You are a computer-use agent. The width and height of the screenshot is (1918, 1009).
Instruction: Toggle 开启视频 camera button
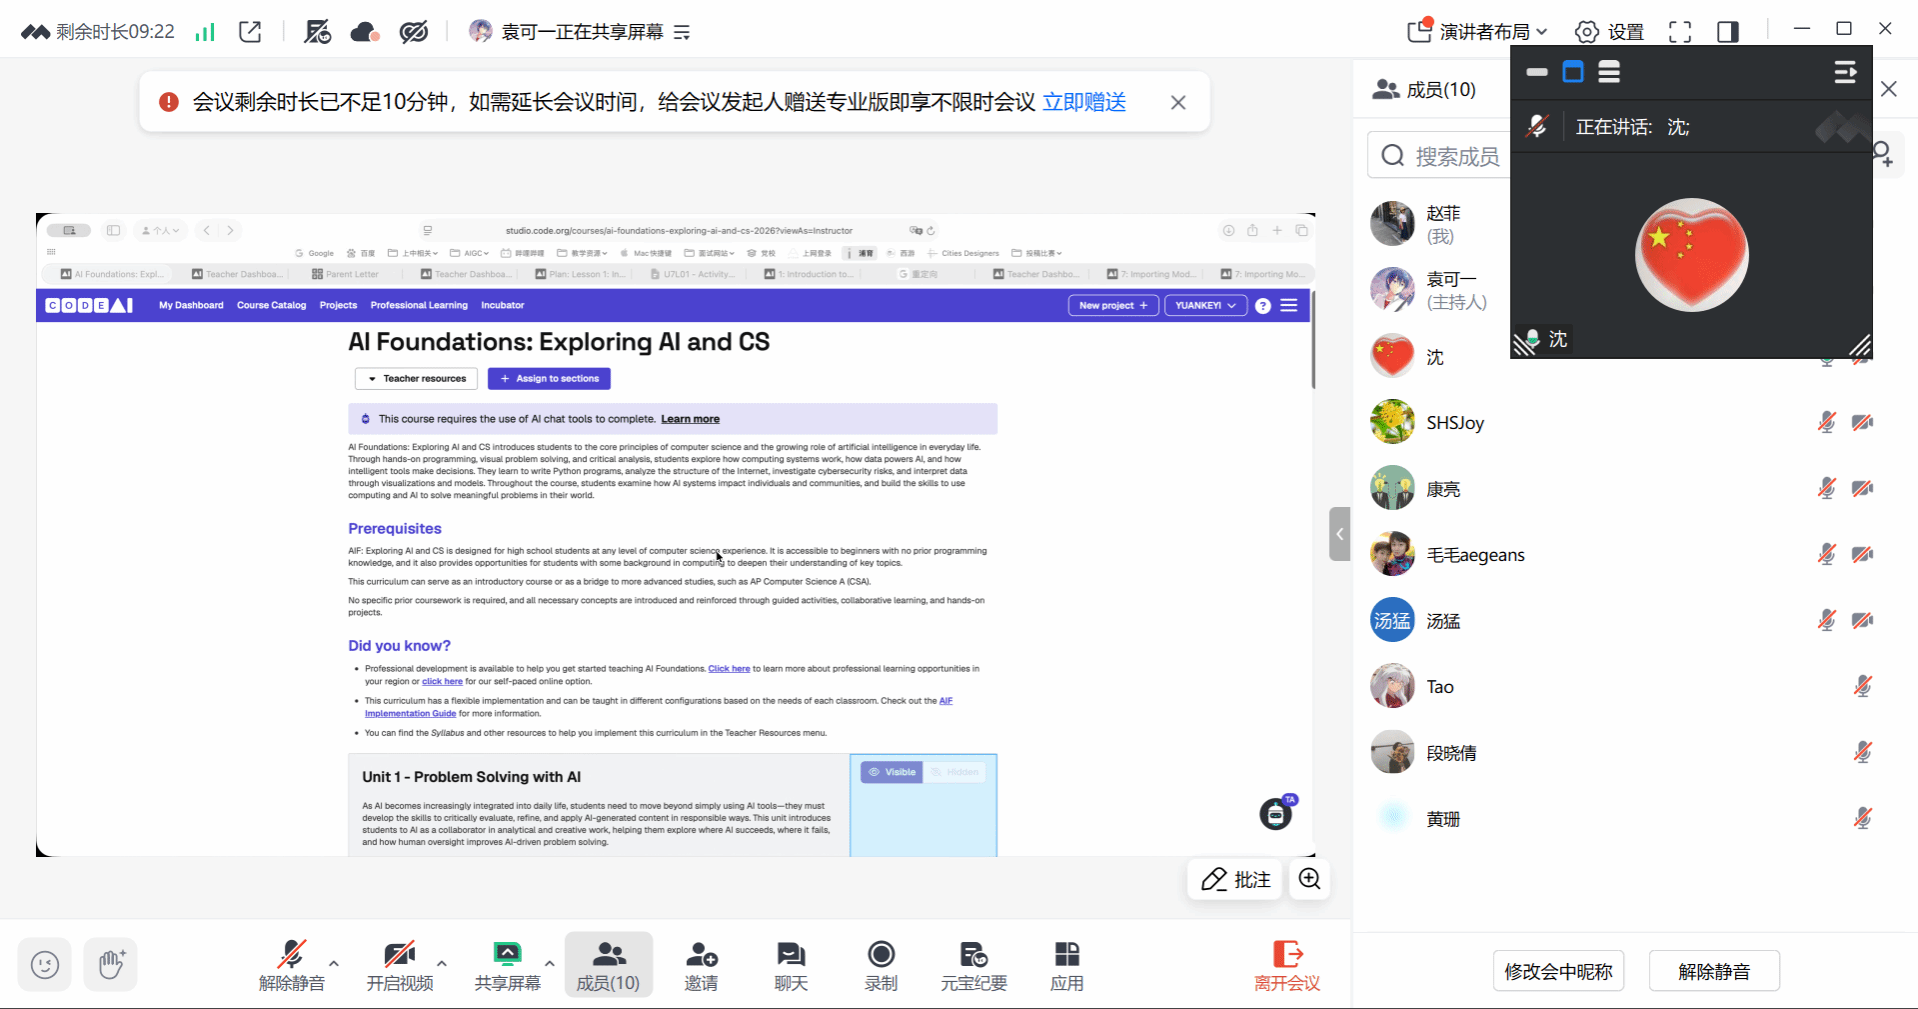(400, 966)
